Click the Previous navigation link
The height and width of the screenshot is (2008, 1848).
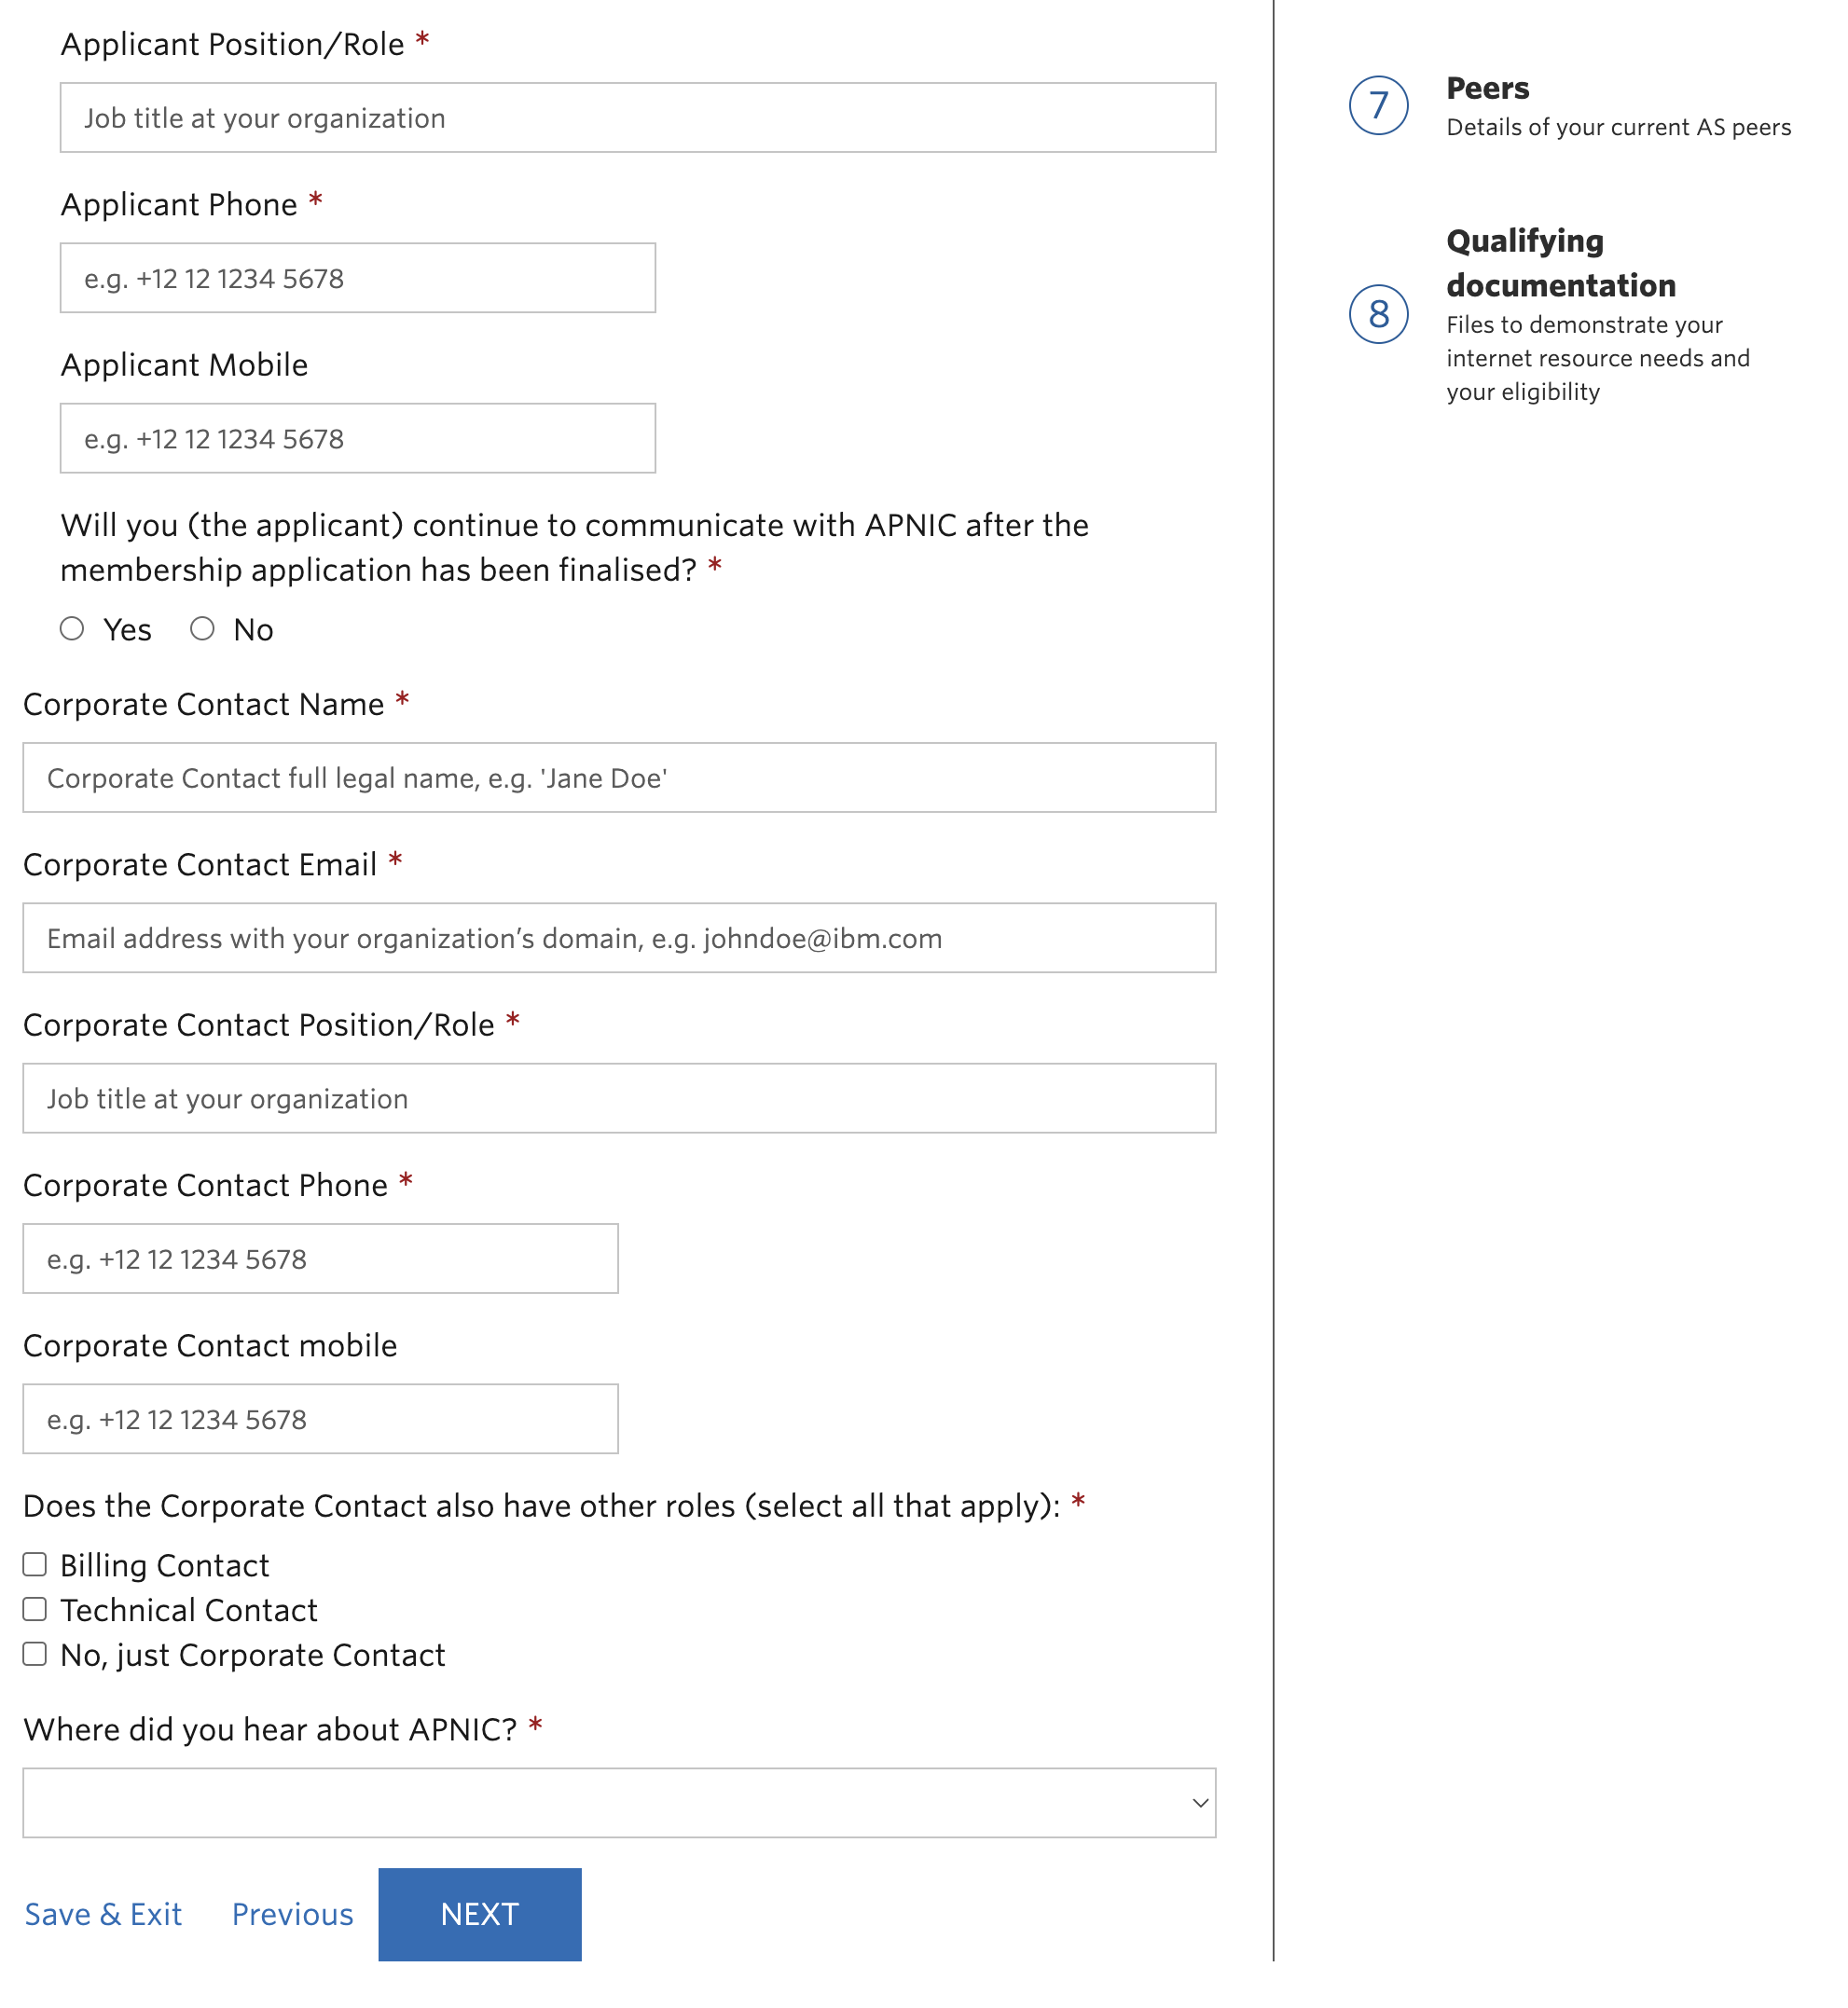[x=291, y=1913]
